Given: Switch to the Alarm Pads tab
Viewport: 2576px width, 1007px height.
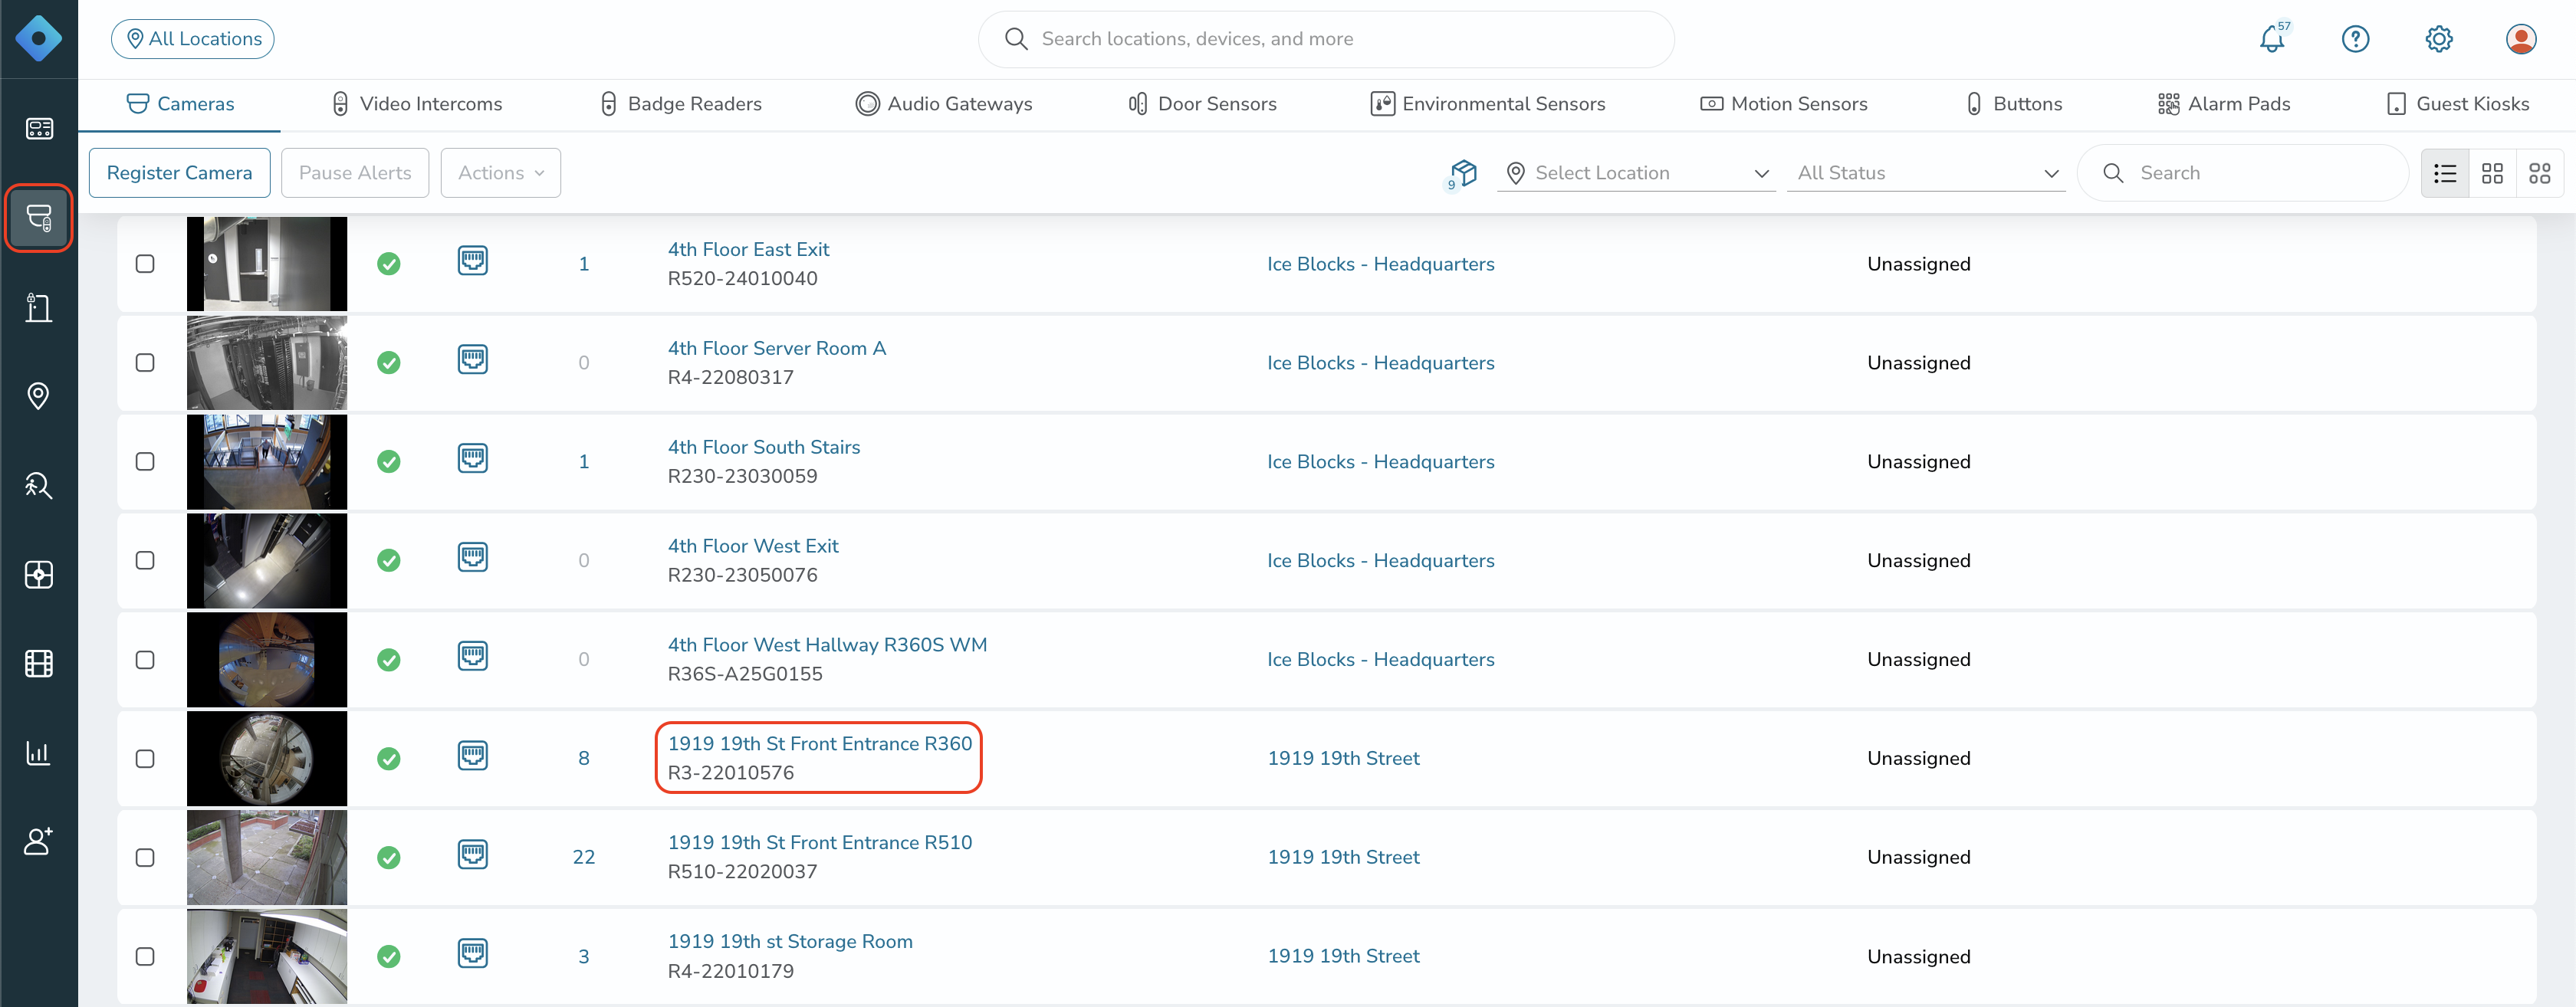Looking at the screenshot, I should 2223,104.
